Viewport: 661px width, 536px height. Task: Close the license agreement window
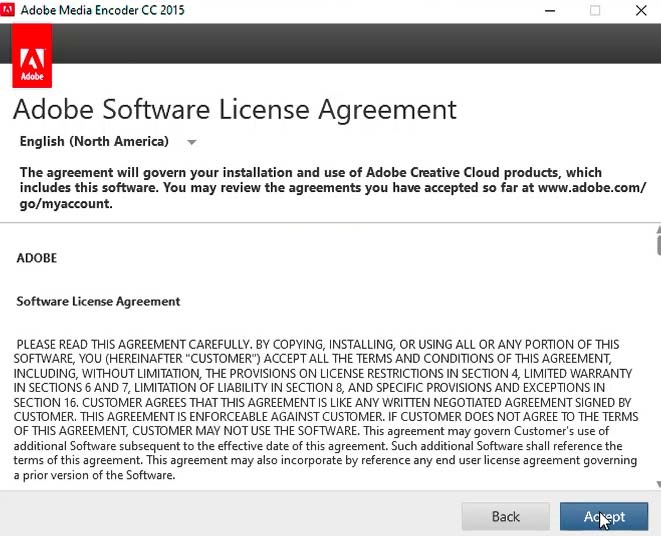[x=640, y=11]
